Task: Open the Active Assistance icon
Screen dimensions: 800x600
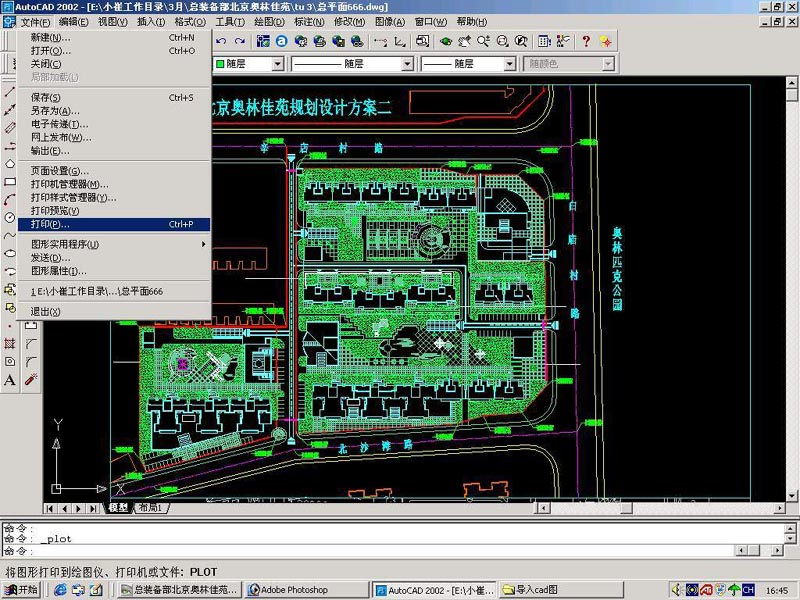Action: point(606,41)
